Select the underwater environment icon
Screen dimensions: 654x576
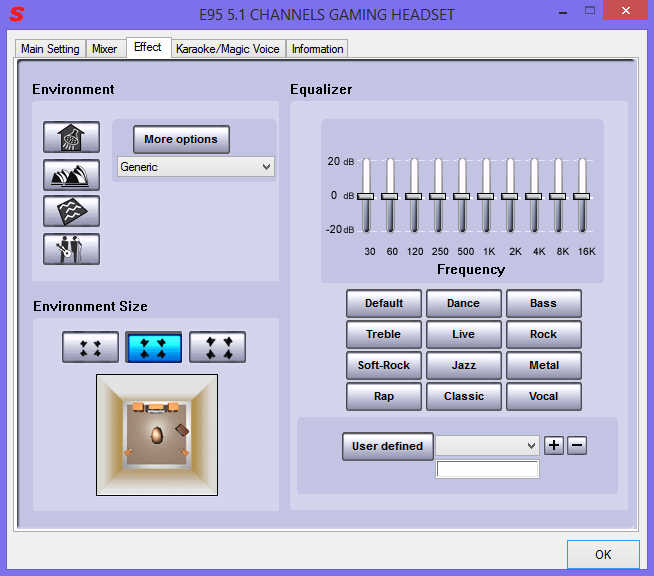pyautogui.click(x=71, y=211)
